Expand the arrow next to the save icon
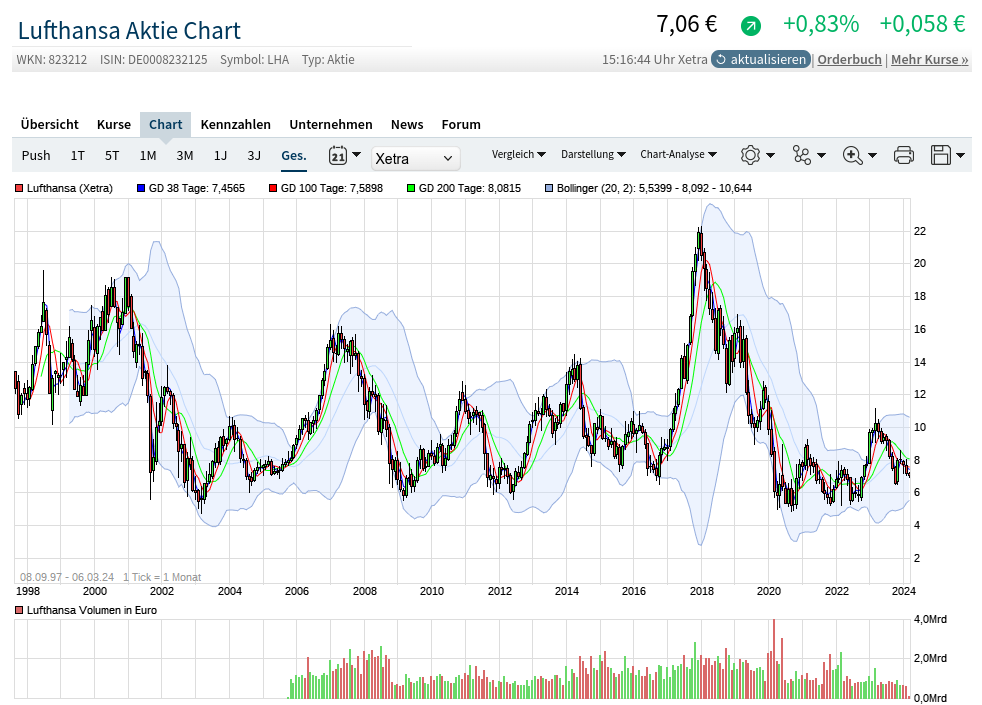Image resolution: width=982 pixels, height=705 pixels. point(960,155)
